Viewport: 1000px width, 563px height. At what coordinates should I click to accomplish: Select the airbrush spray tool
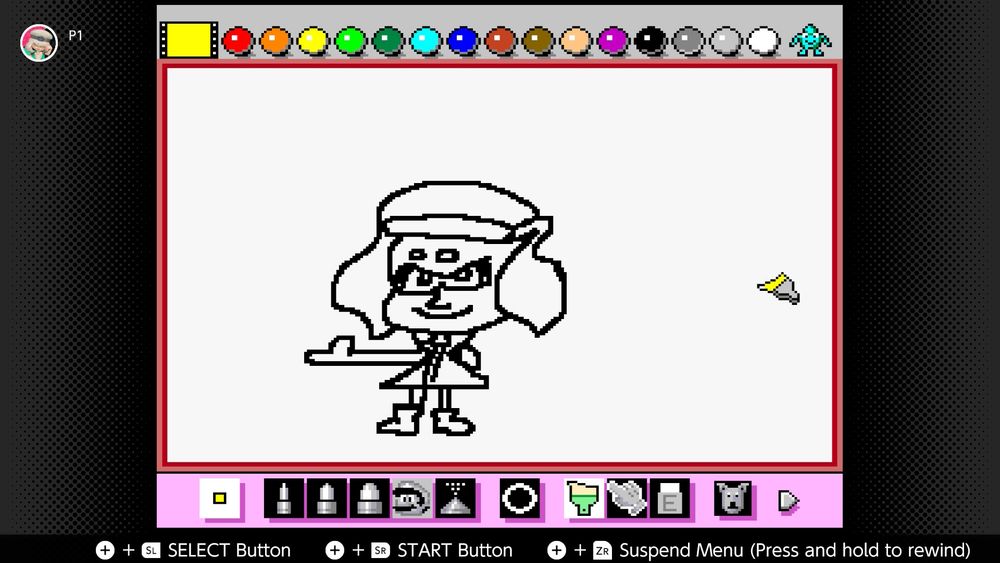pos(455,498)
